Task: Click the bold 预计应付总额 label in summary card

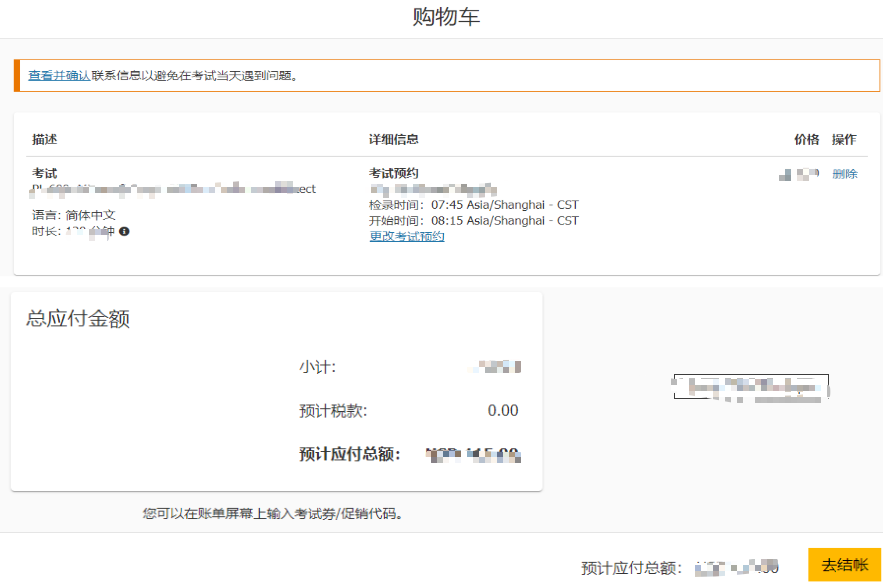Action: point(349,455)
